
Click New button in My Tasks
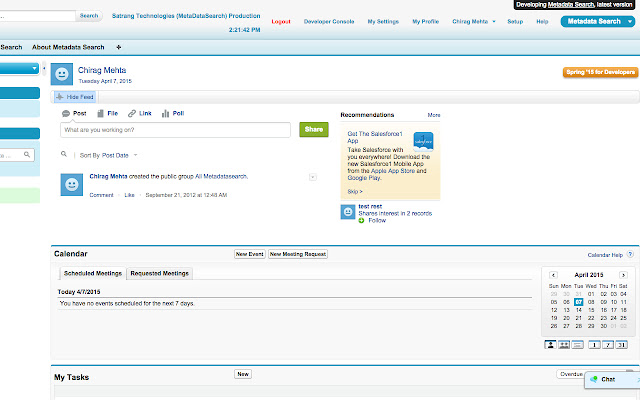pos(243,374)
